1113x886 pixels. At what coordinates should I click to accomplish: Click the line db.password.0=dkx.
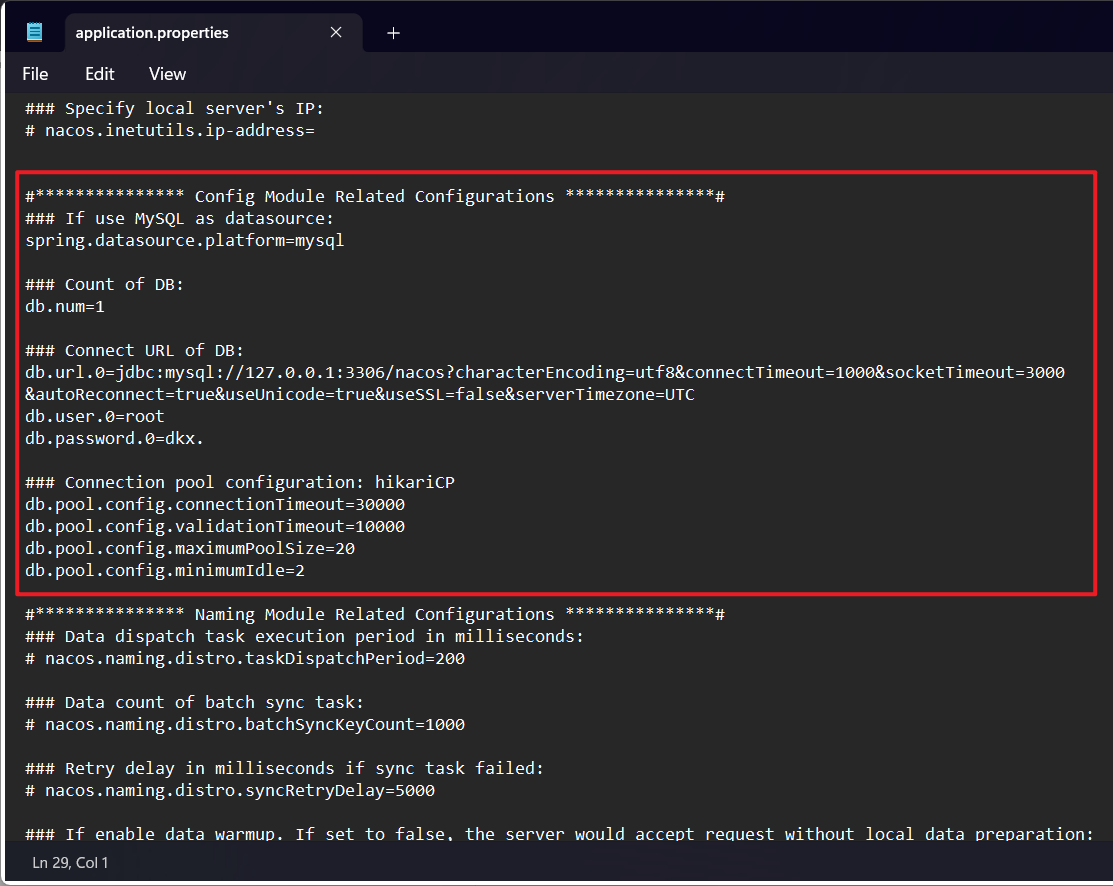click(x=114, y=439)
